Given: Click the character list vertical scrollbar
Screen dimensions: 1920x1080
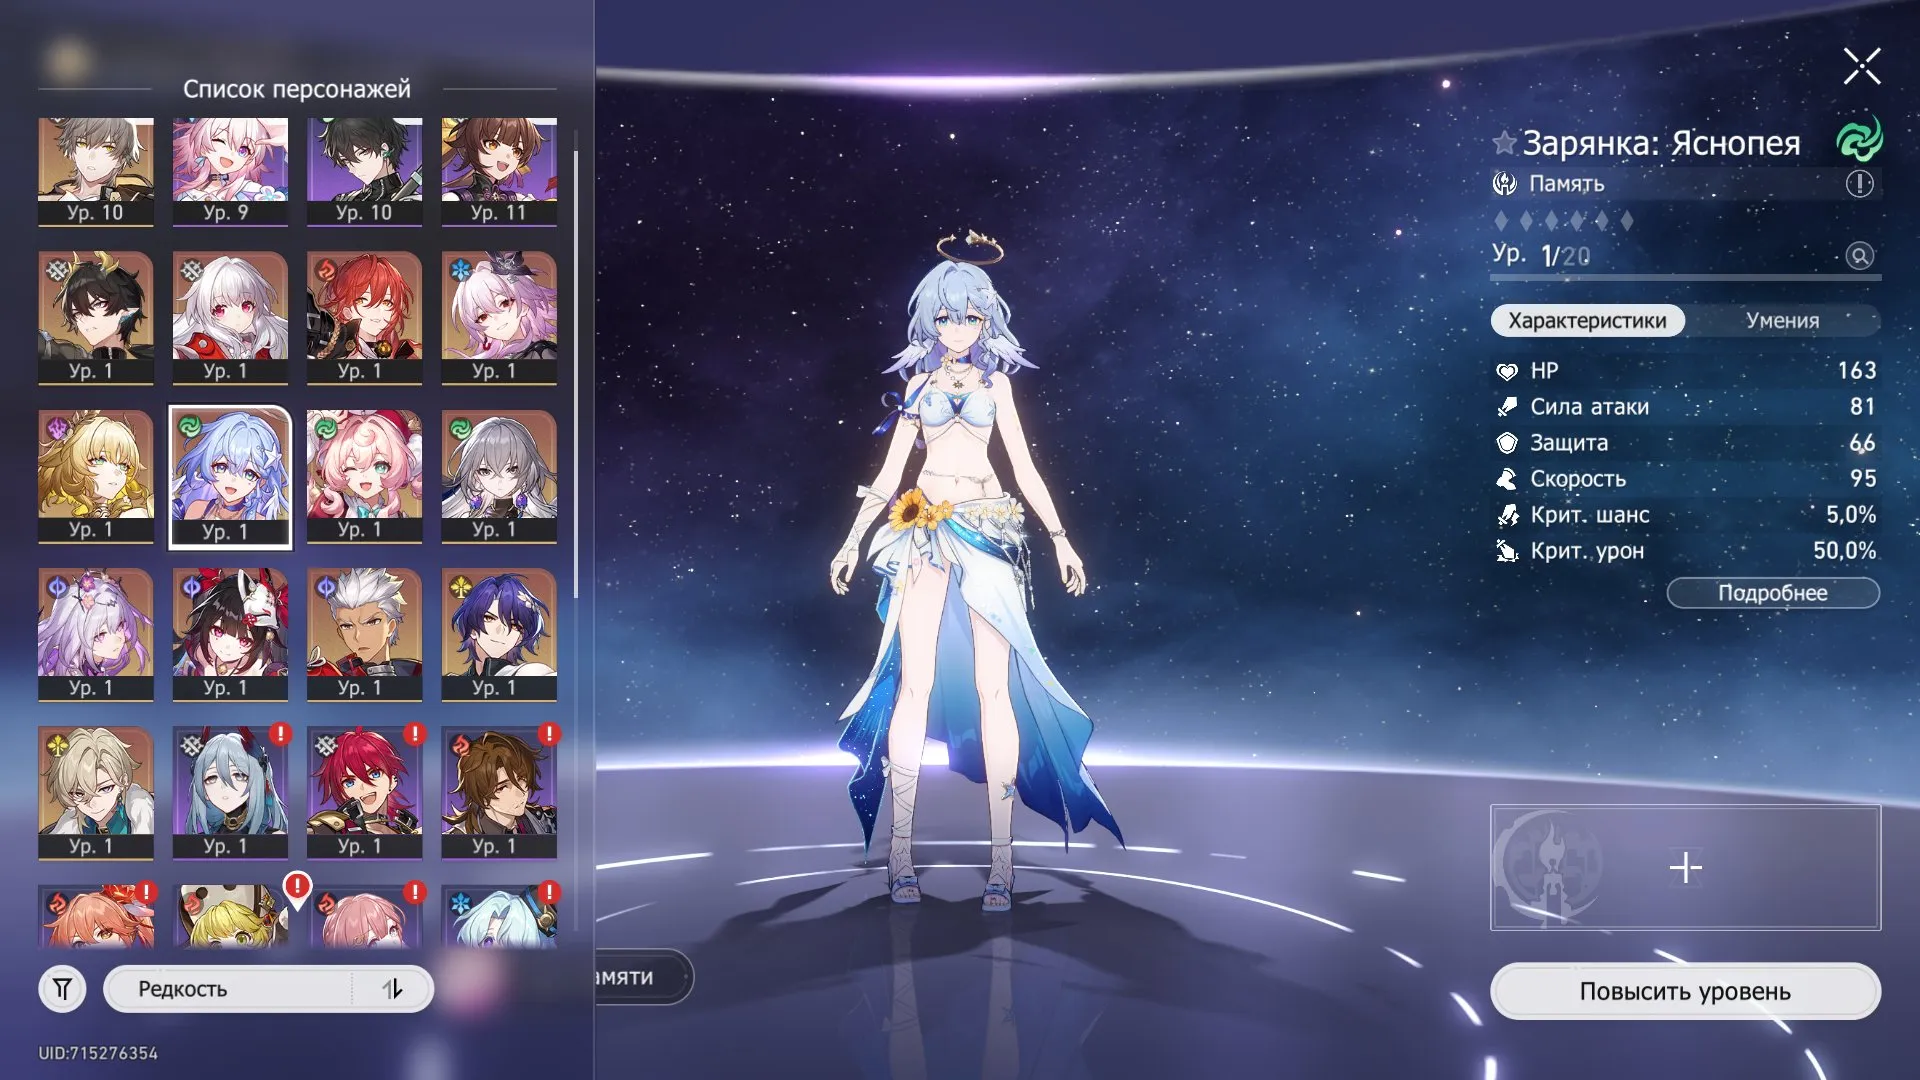Looking at the screenshot, I should (576, 375).
